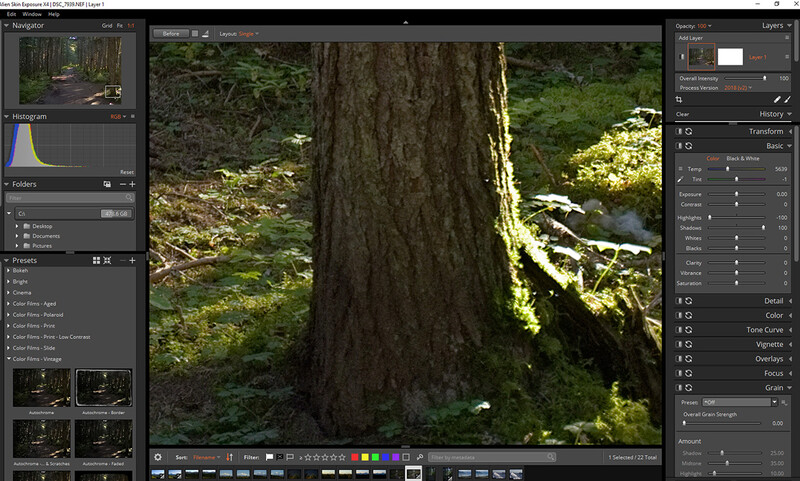The width and height of the screenshot is (800, 481).
Task: Open filmstrip settings gear icon
Action: (158, 458)
